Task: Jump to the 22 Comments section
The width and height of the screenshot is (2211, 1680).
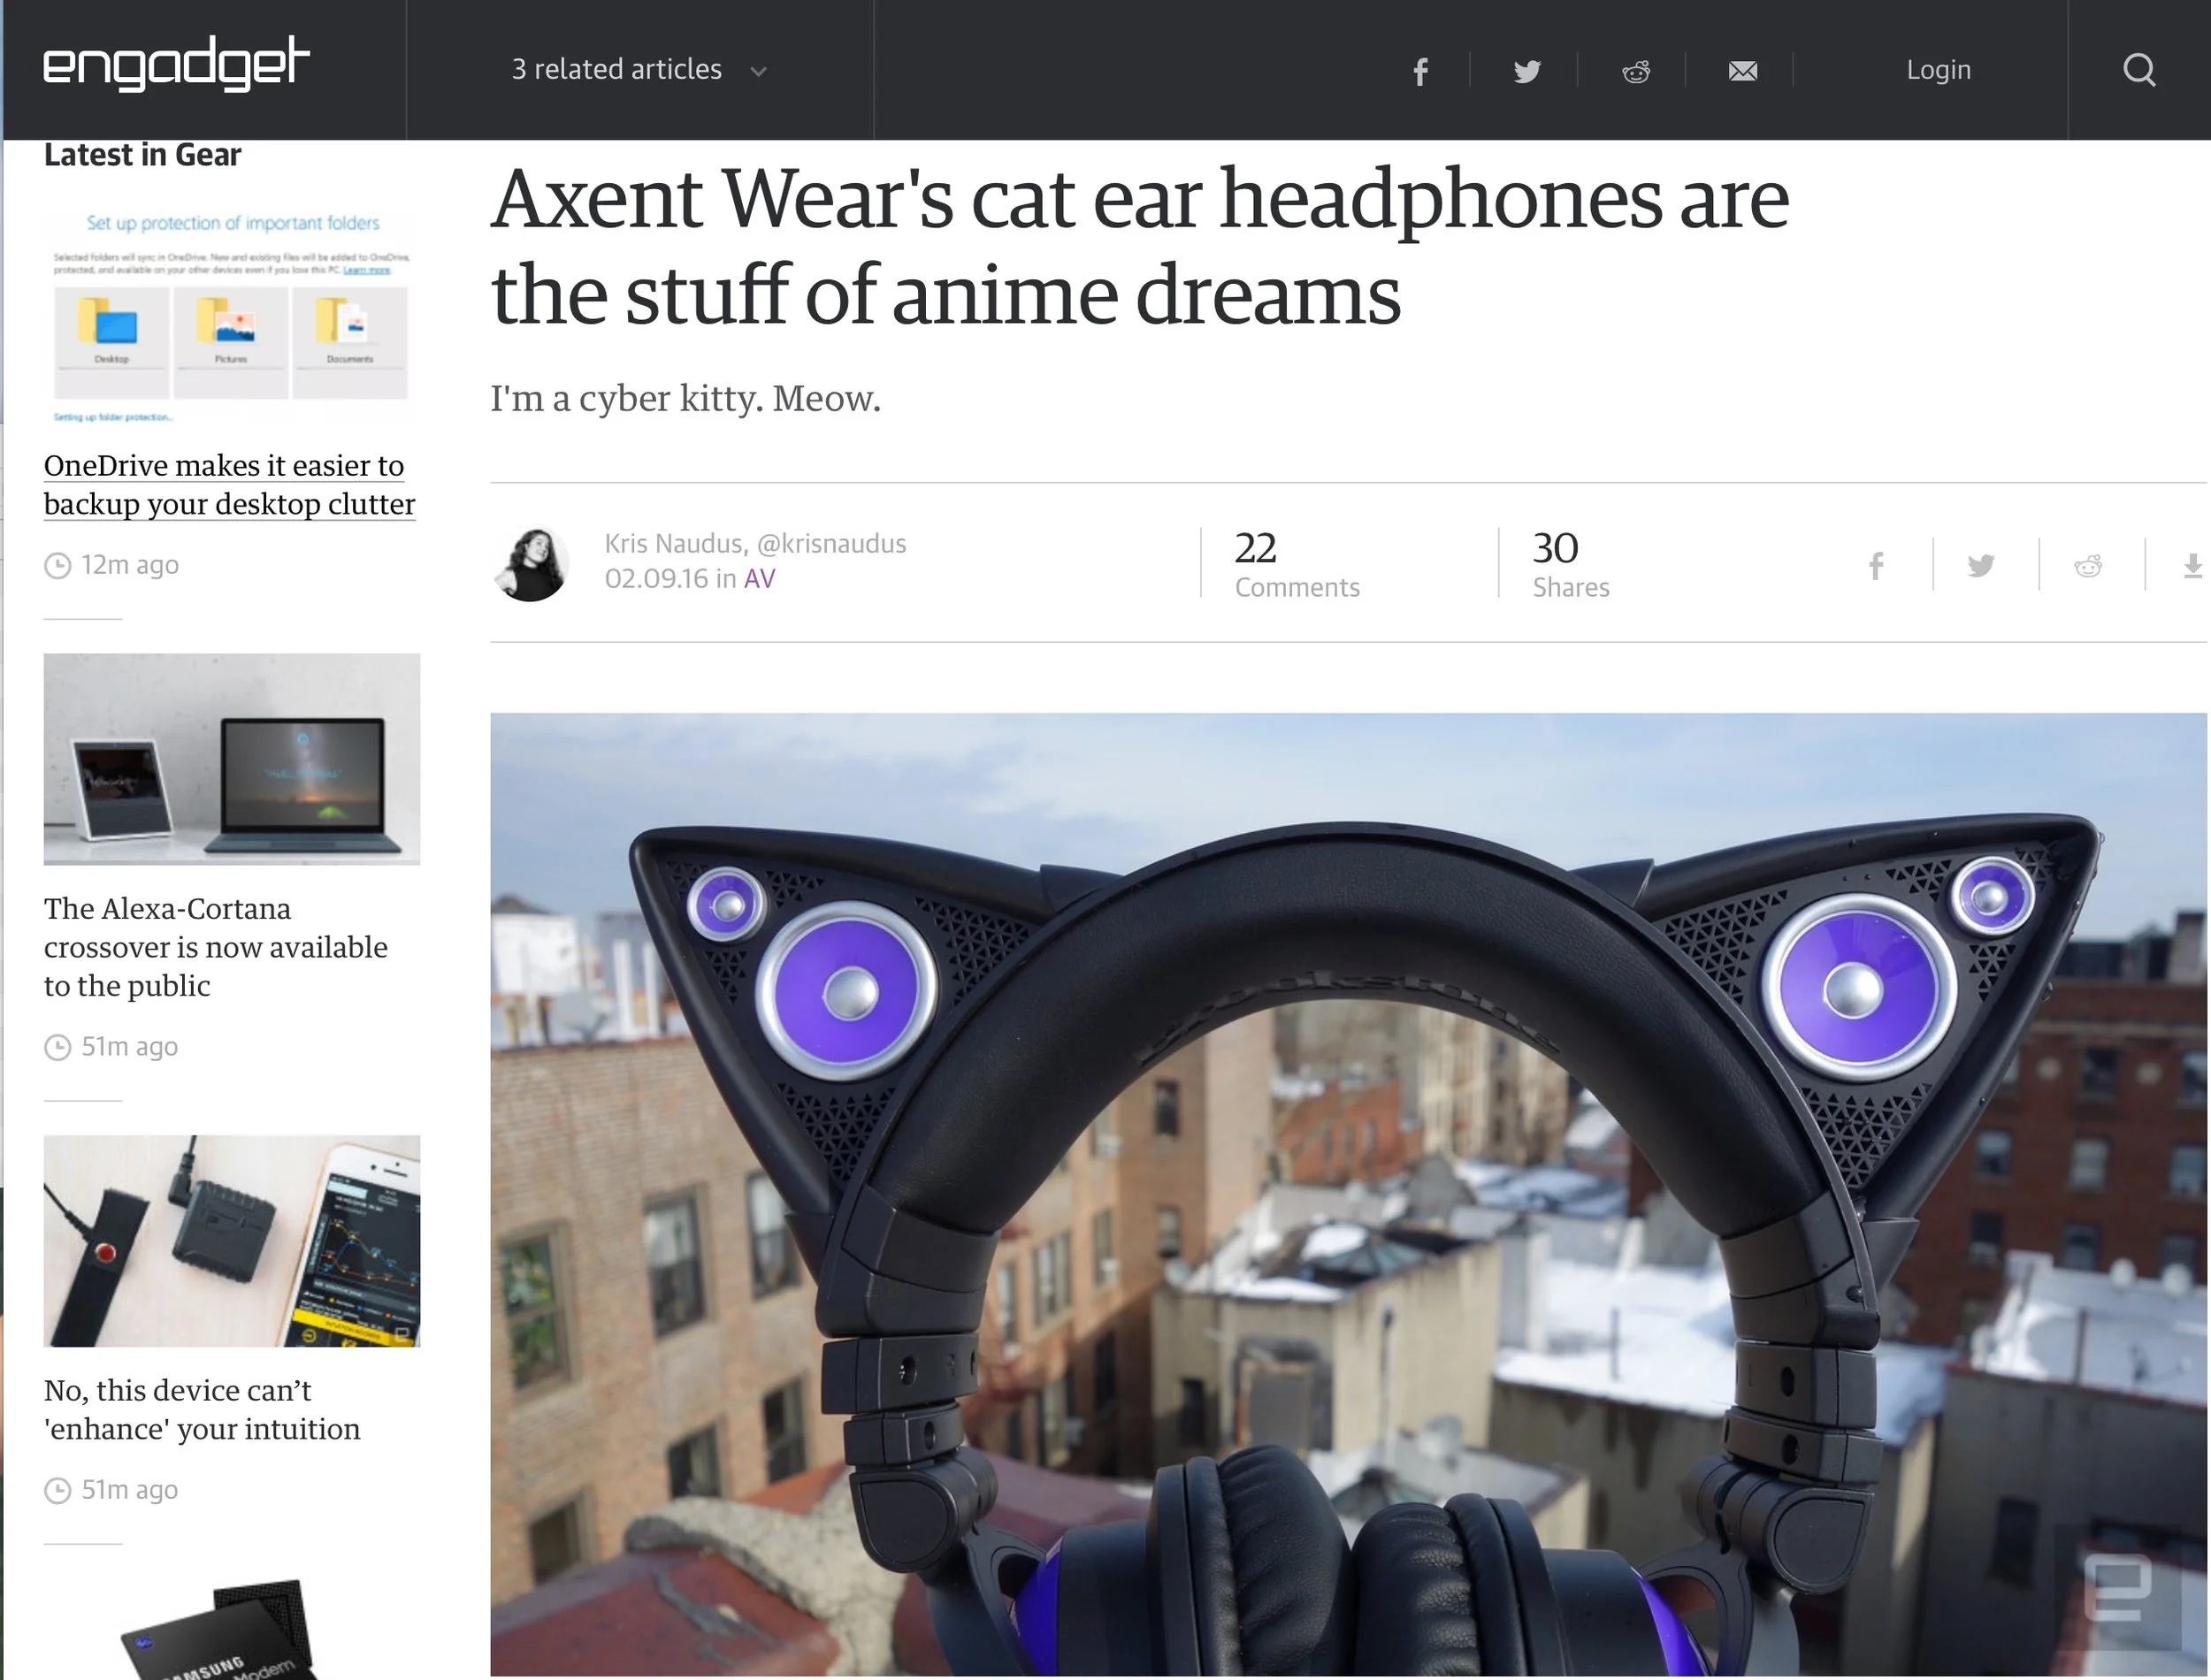Action: [x=1297, y=564]
